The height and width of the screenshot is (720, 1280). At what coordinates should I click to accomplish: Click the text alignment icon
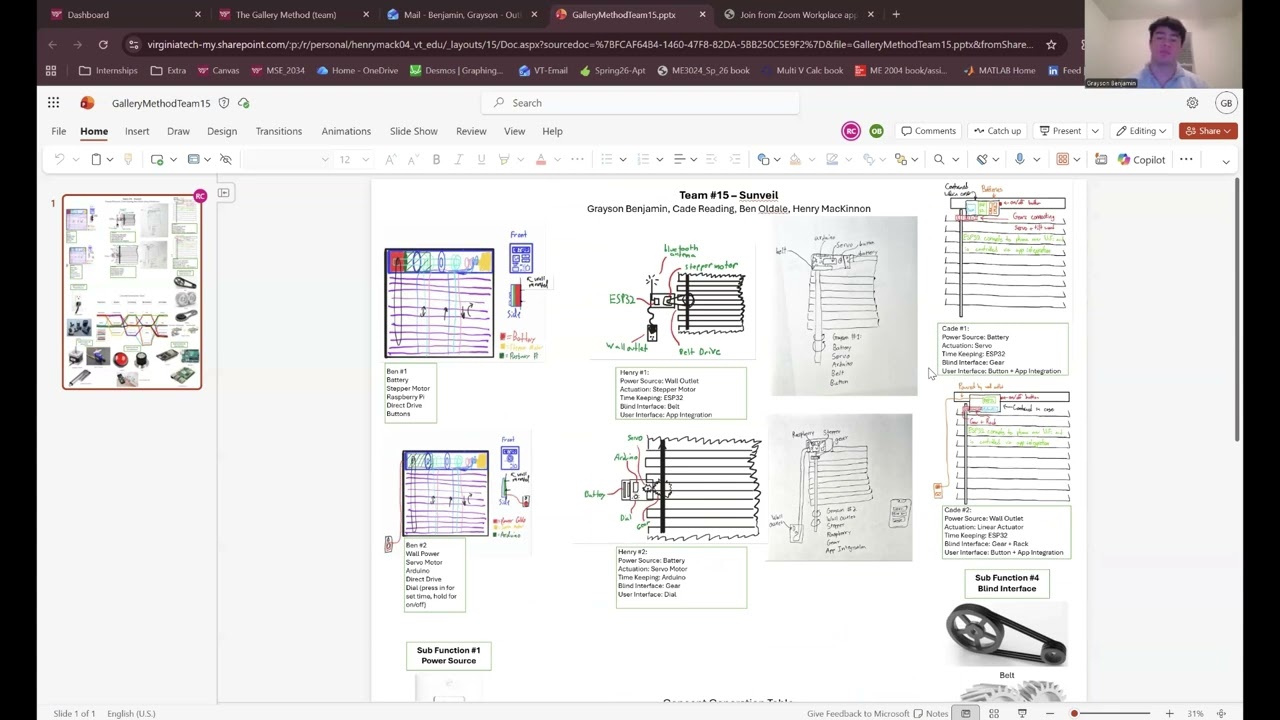tap(679, 160)
